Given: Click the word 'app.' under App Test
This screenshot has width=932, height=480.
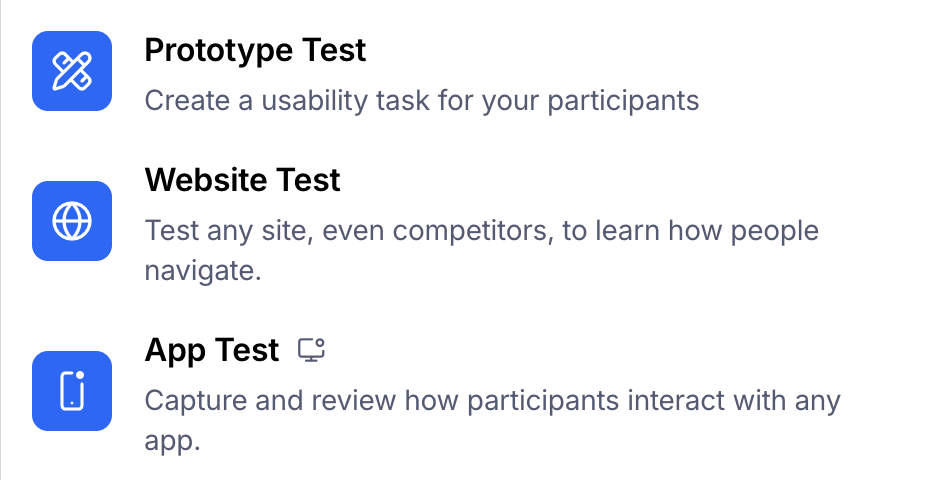Looking at the screenshot, I should (172, 441).
